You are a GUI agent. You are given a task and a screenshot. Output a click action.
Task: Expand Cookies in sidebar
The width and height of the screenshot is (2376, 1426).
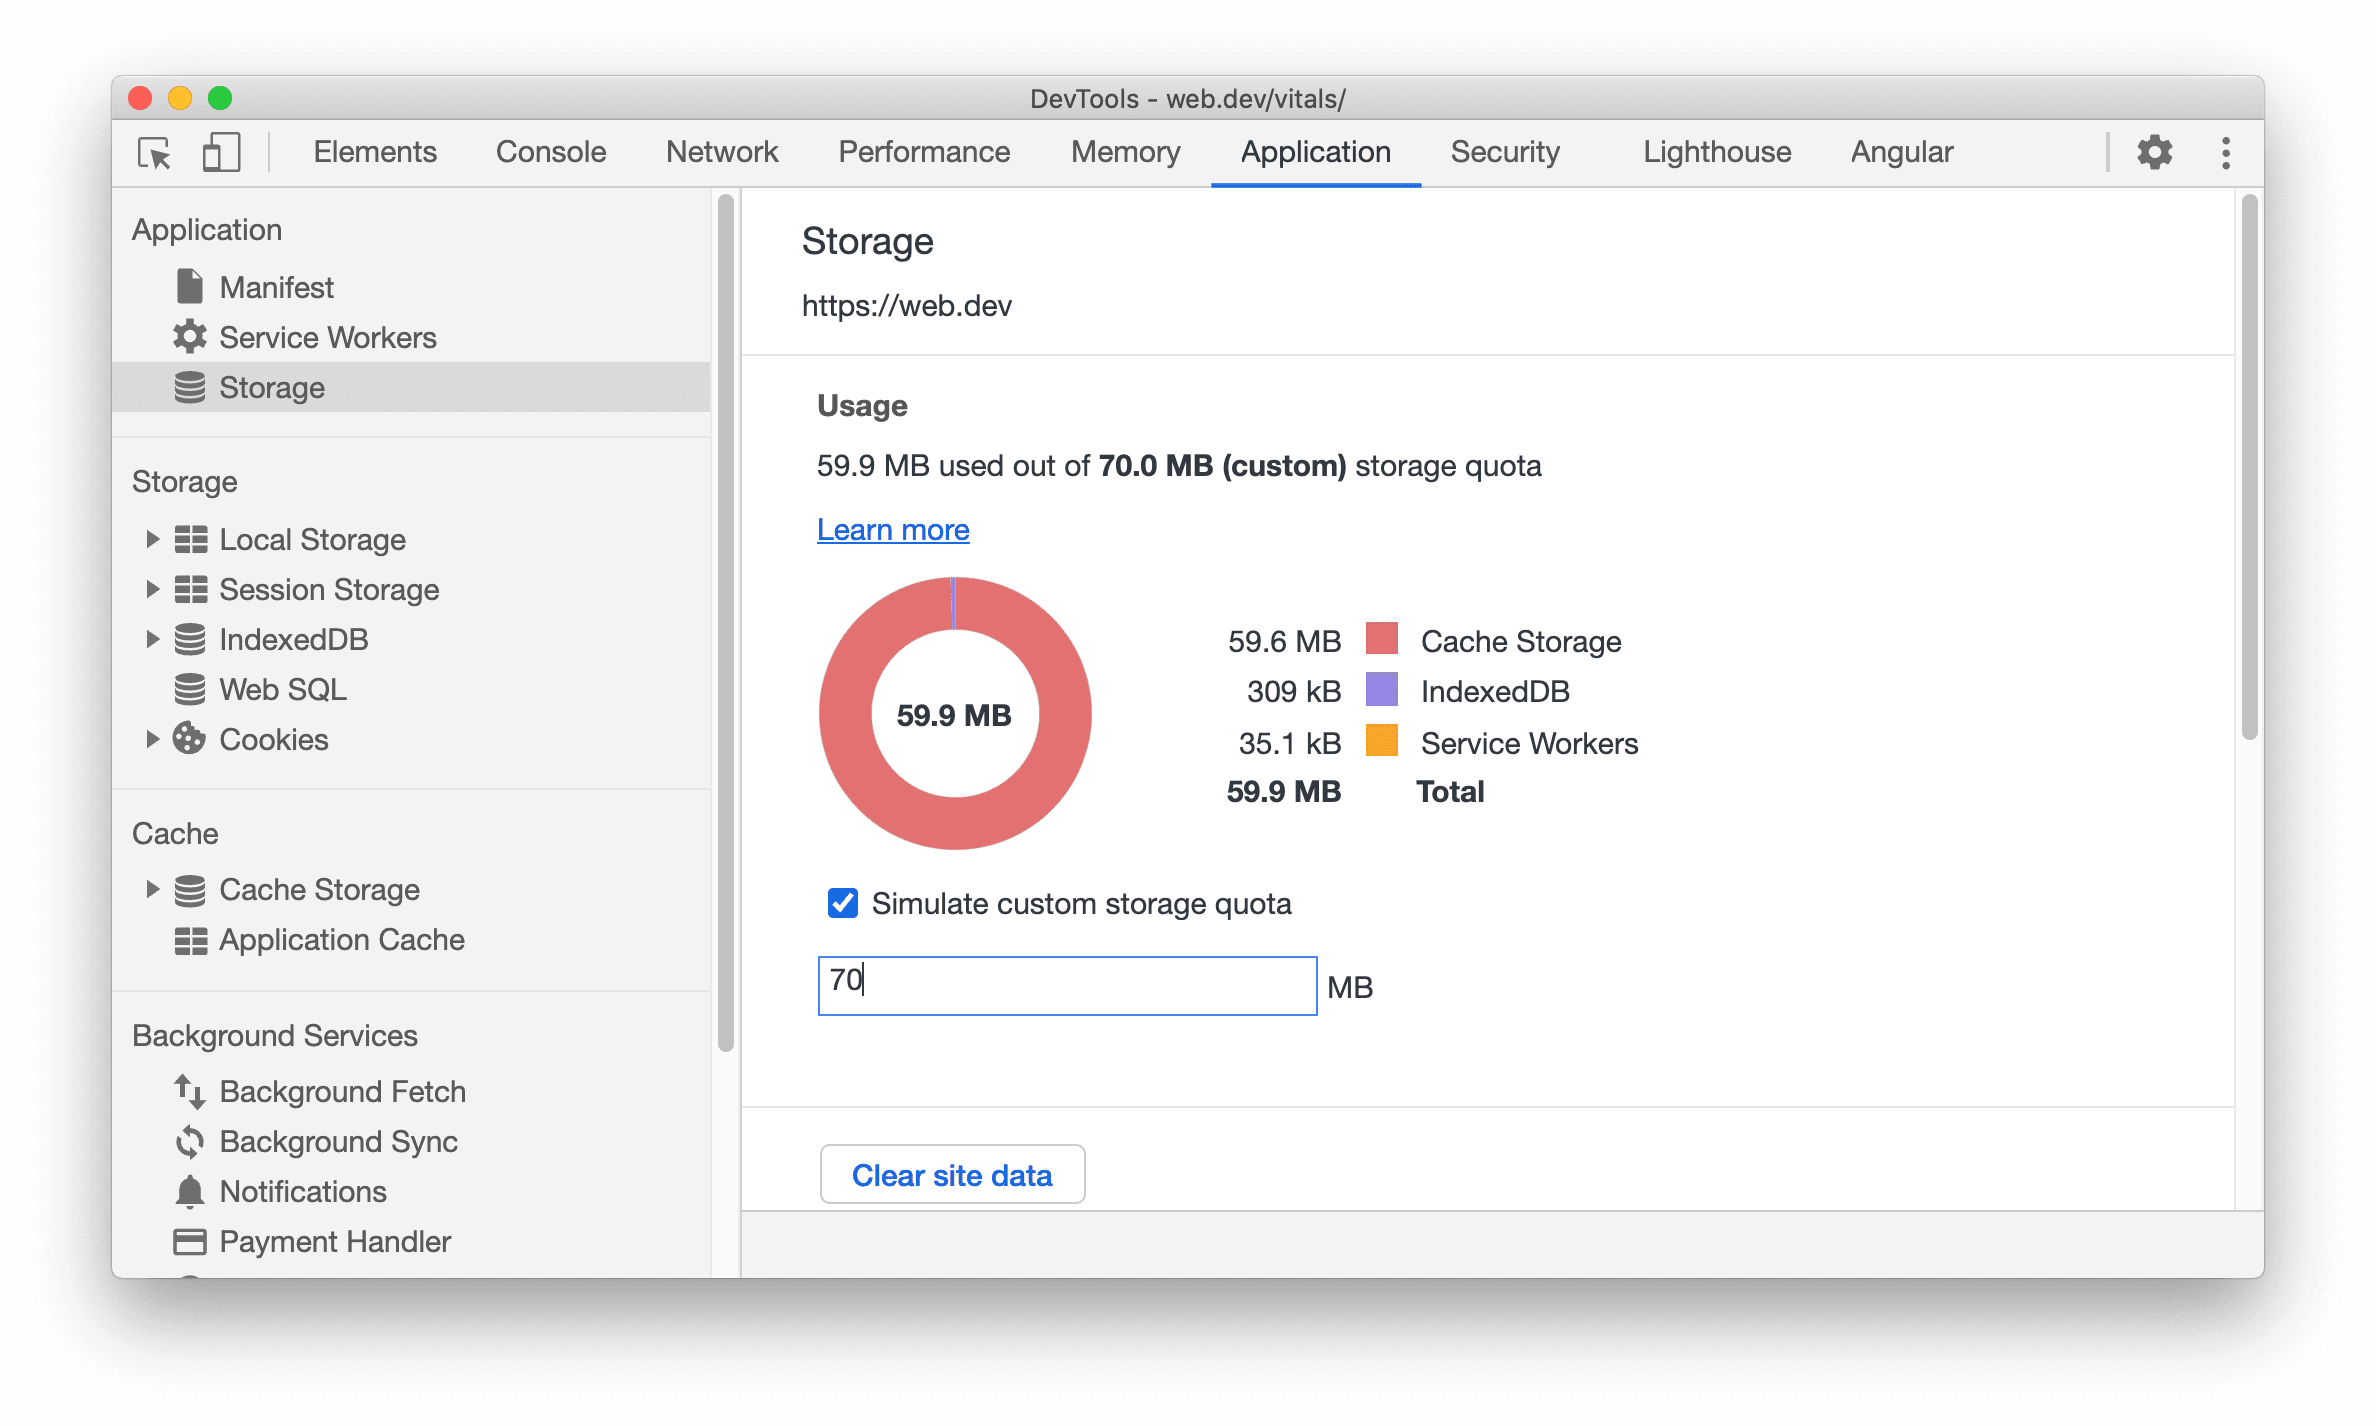(x=149, y=738)
